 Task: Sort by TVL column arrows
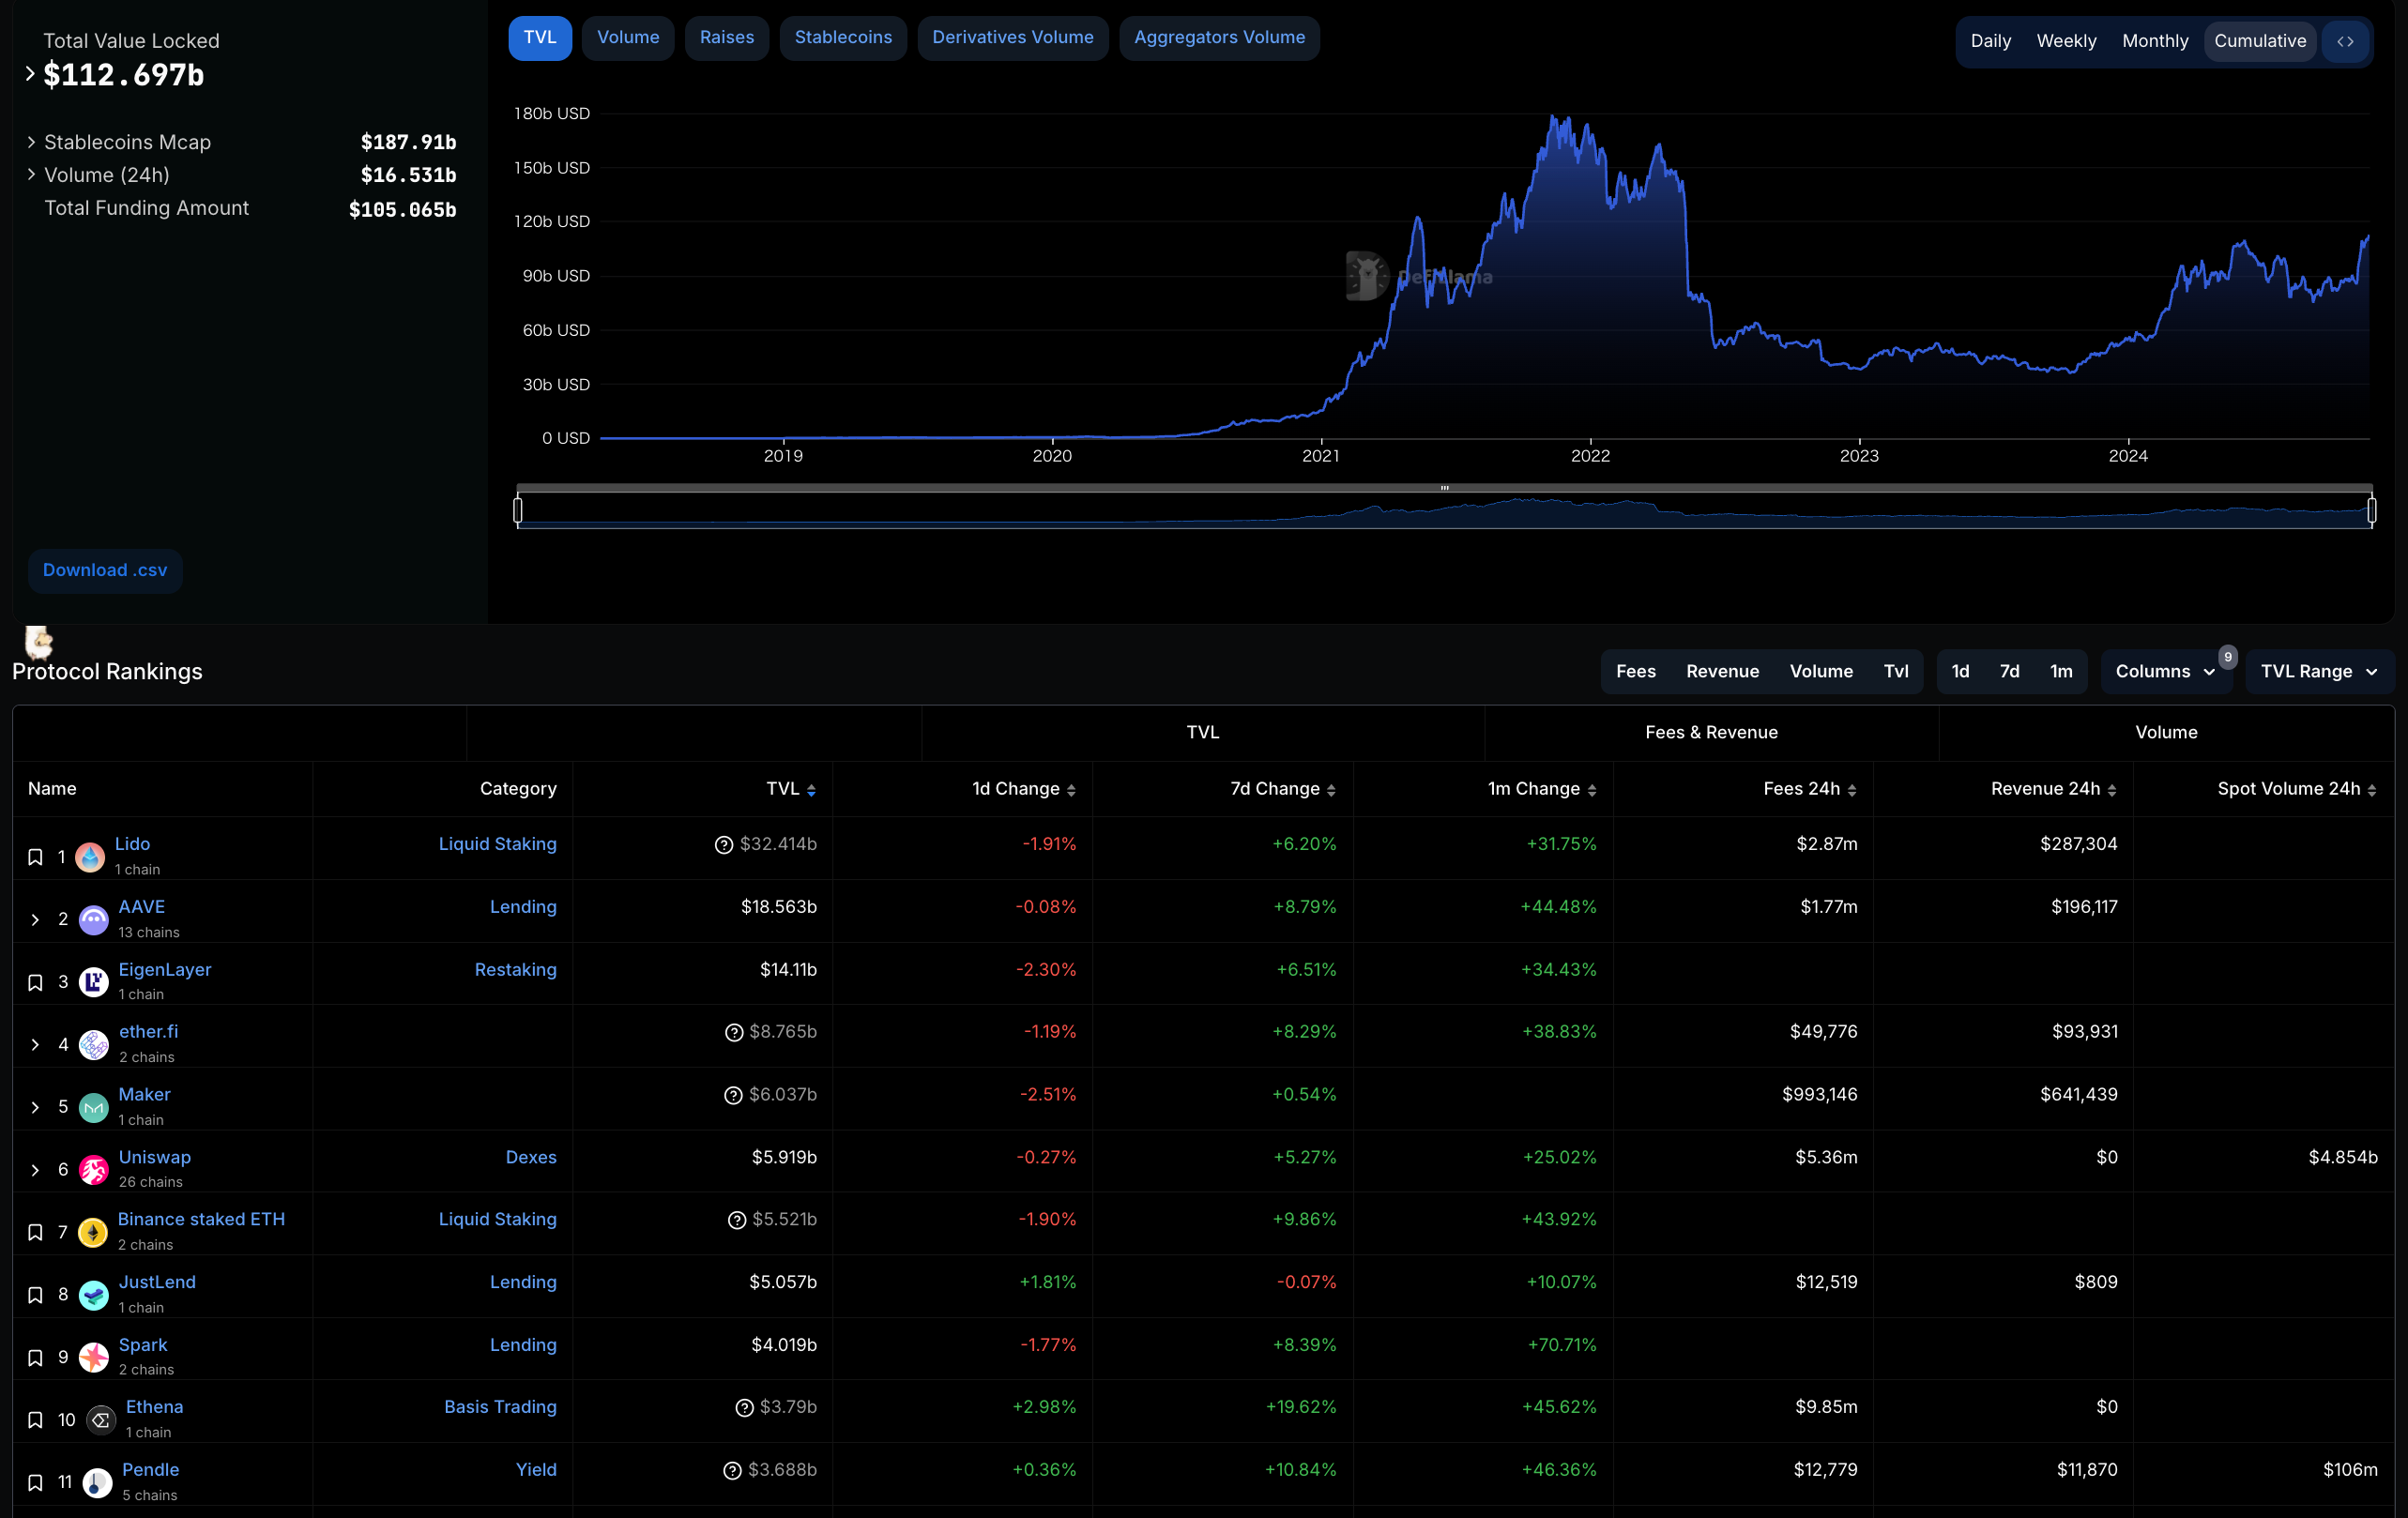pos(811,790)
